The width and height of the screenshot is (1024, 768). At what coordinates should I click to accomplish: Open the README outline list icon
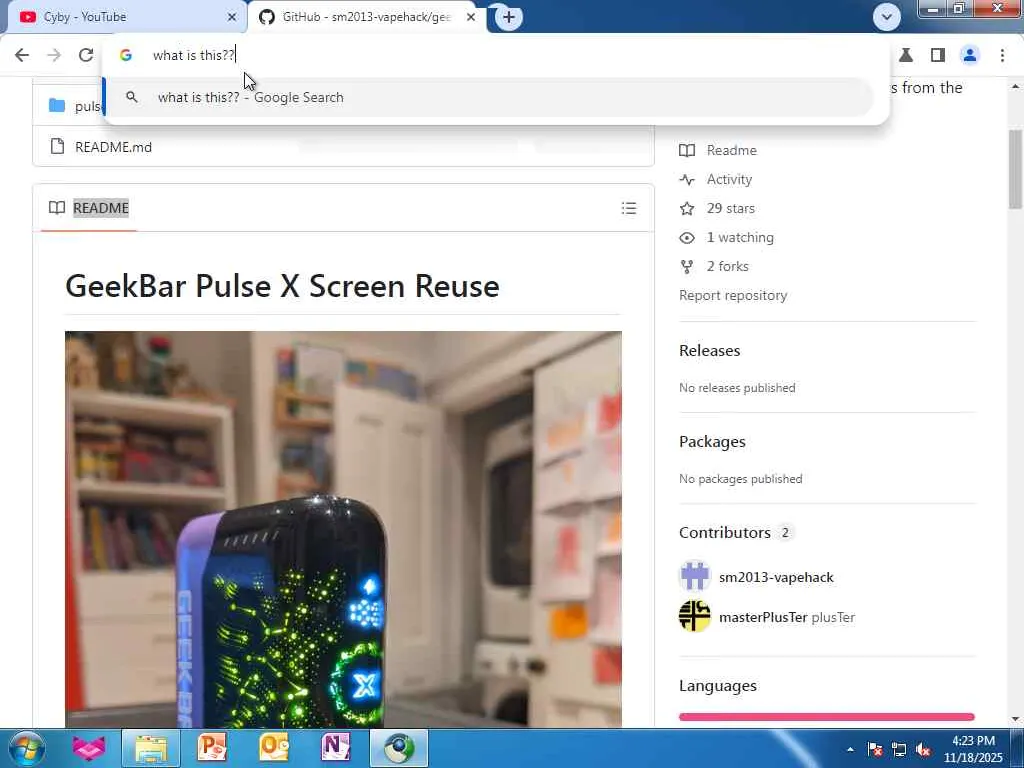pos(629,208)
